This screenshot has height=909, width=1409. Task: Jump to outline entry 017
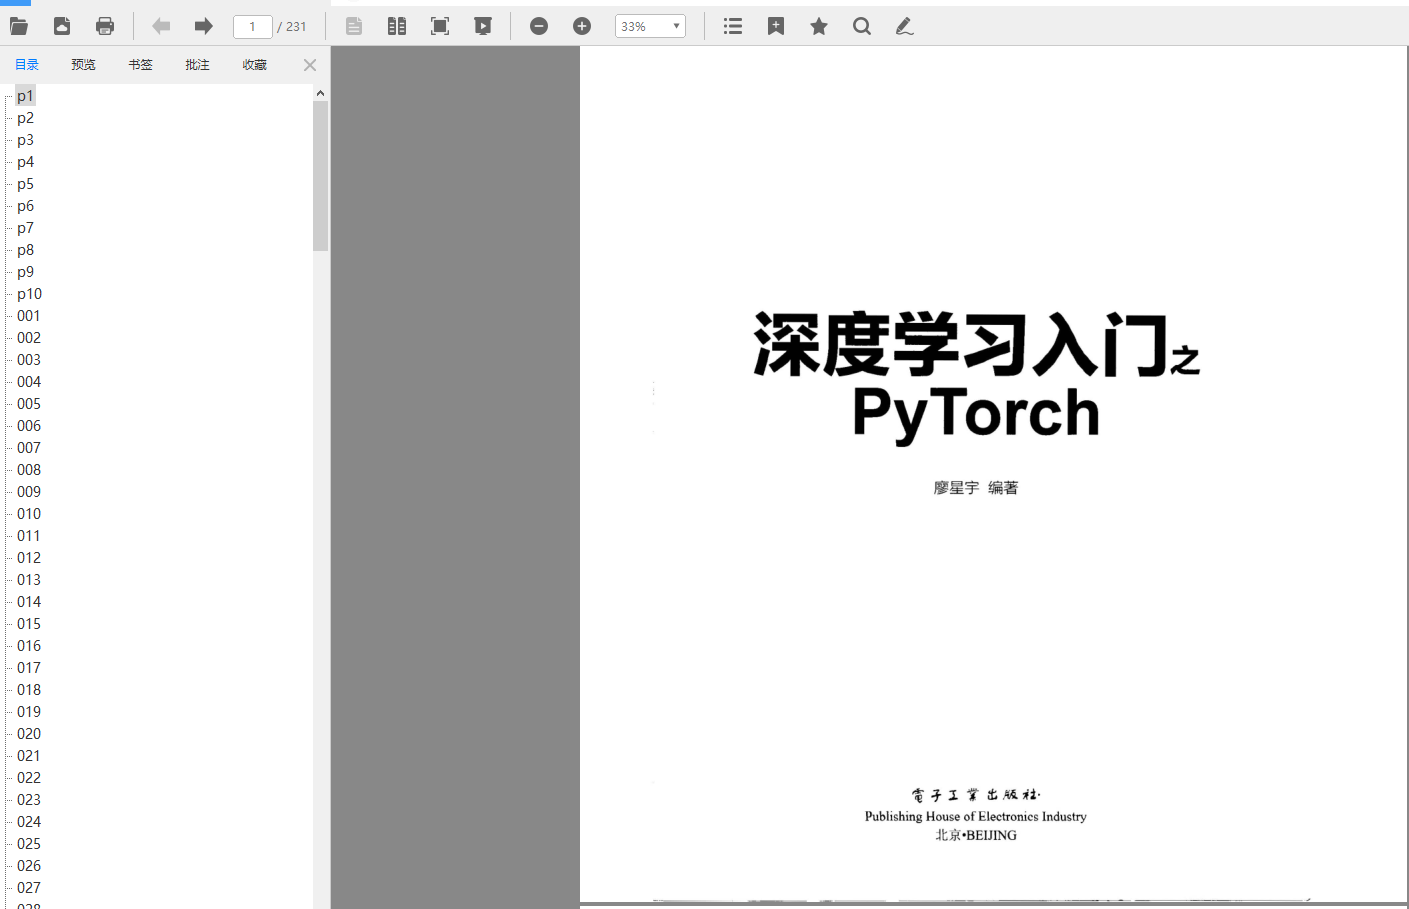pos(29,668)
